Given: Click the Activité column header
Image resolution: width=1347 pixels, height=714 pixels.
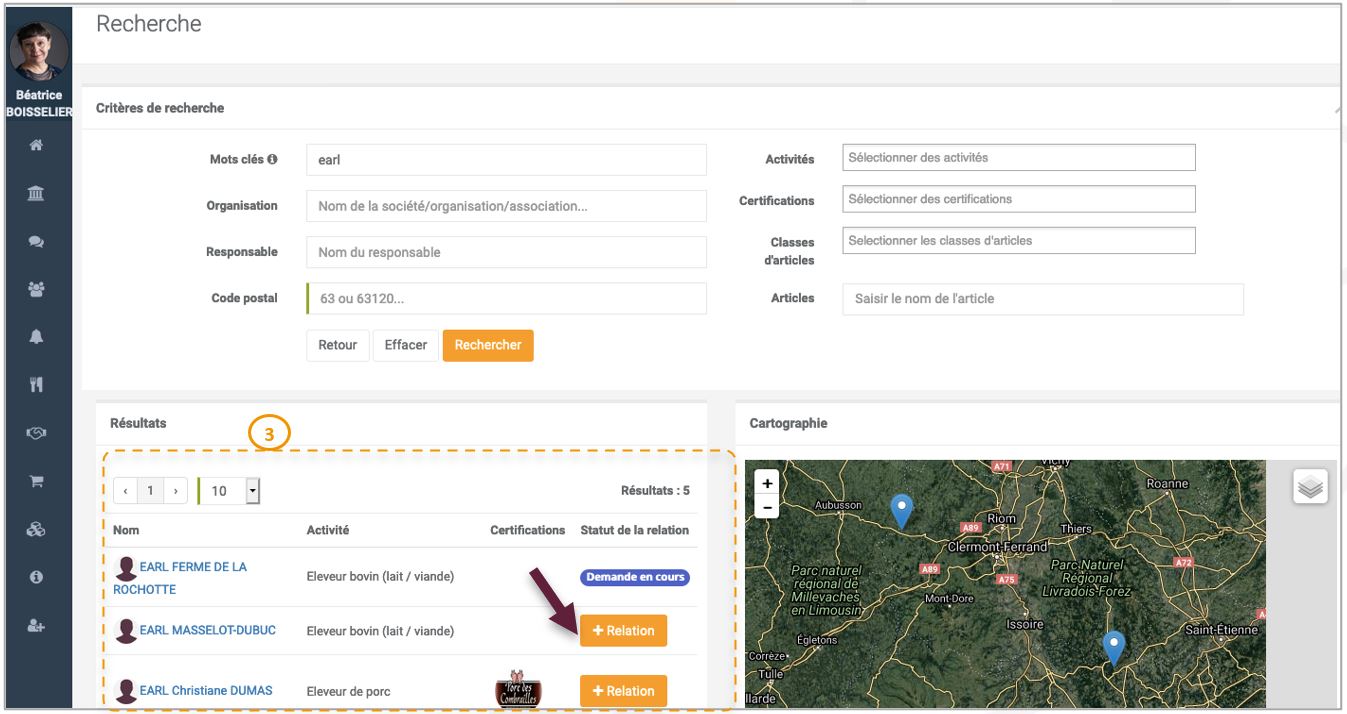Looking at the screenshot, I should click(x=328, y=530).
